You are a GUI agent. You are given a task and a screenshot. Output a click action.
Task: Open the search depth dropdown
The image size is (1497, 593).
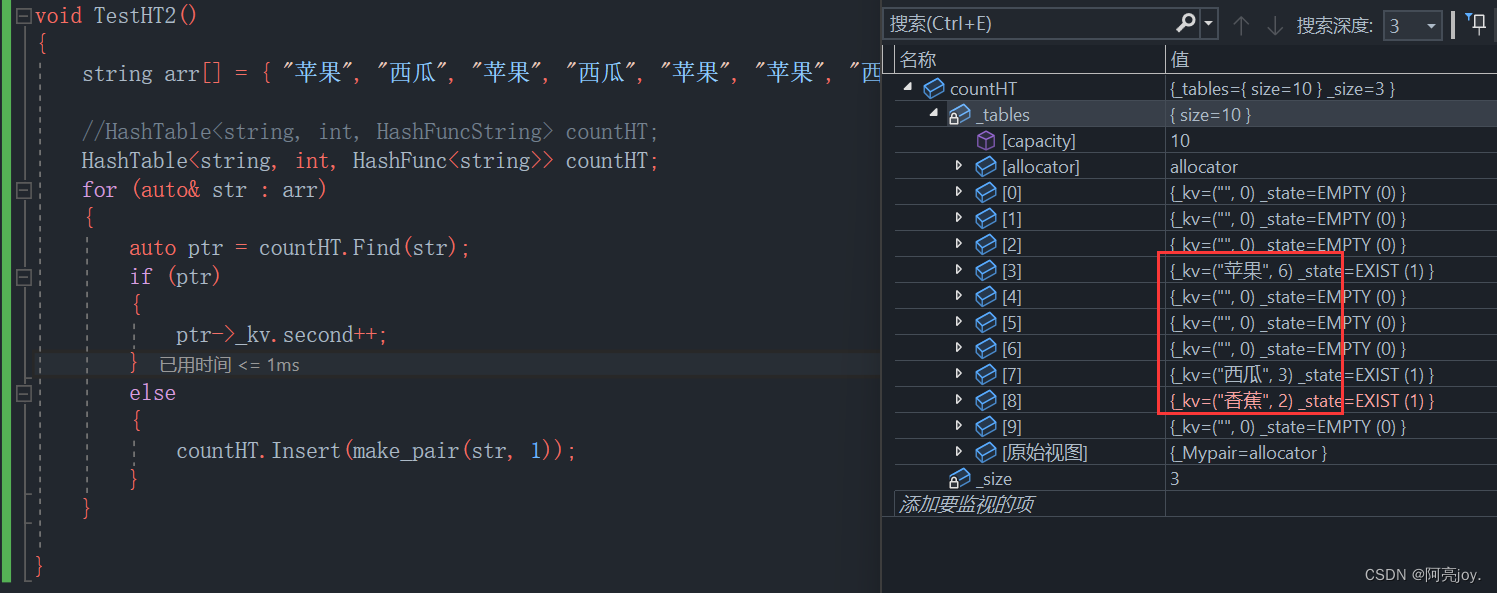tap(1432, 26)
